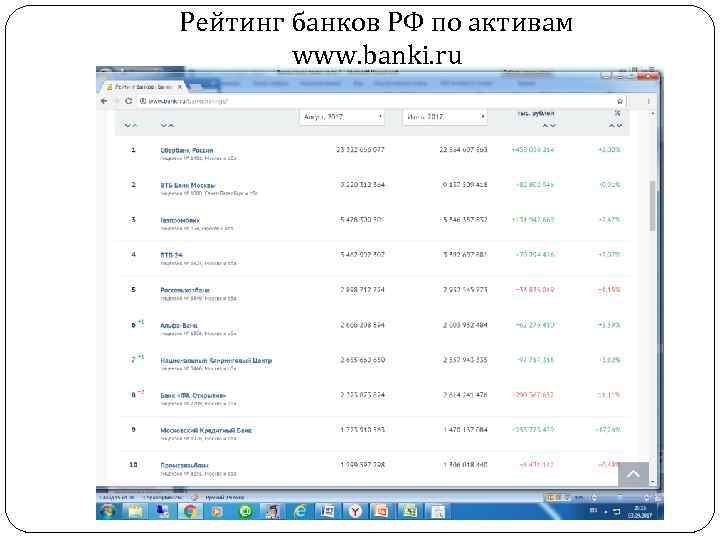Viewport: 720px width, 540px height.
Task: Click Россельхозбанк change −1,15%
Action: (x=609, y=290)
